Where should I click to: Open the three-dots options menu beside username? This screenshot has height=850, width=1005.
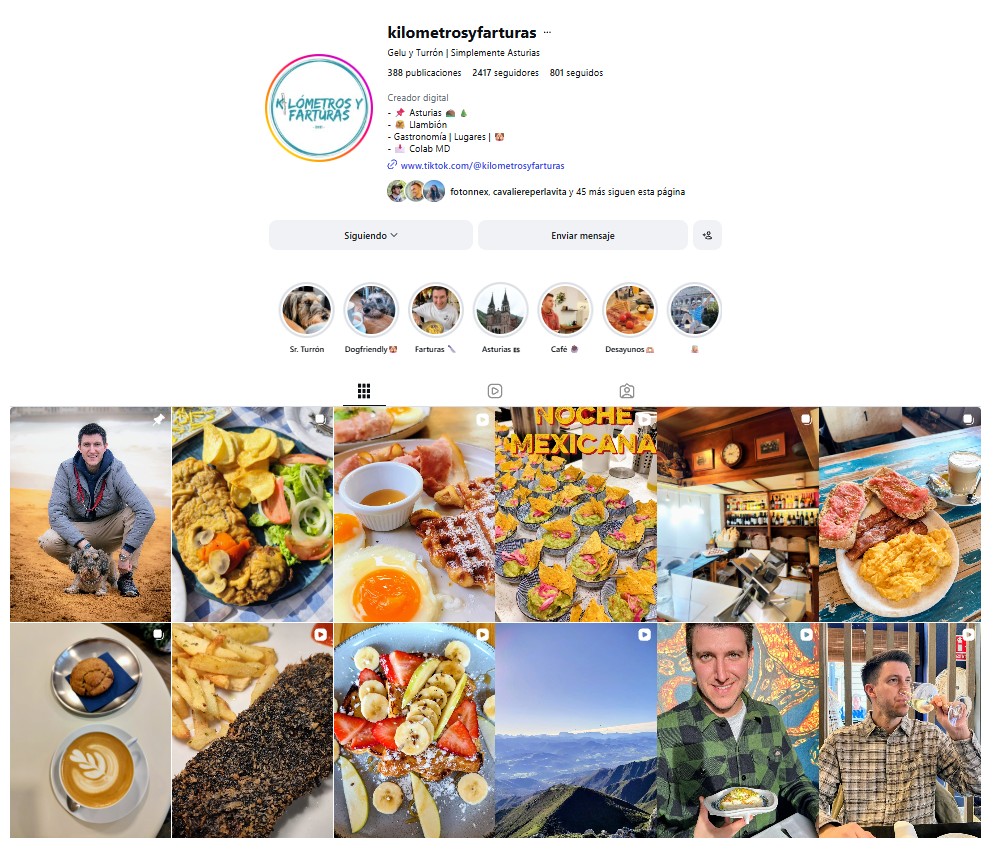[547, 32]
